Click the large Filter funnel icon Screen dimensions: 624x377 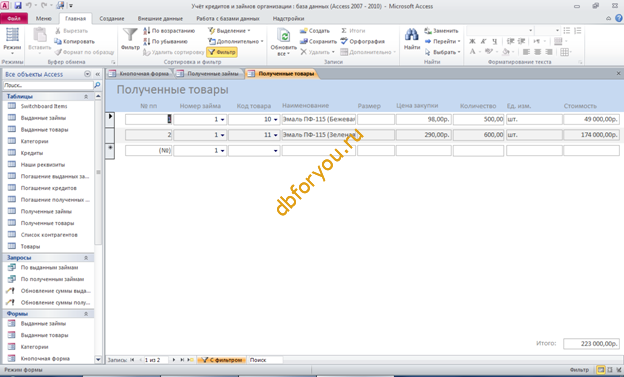coord(130,35)
